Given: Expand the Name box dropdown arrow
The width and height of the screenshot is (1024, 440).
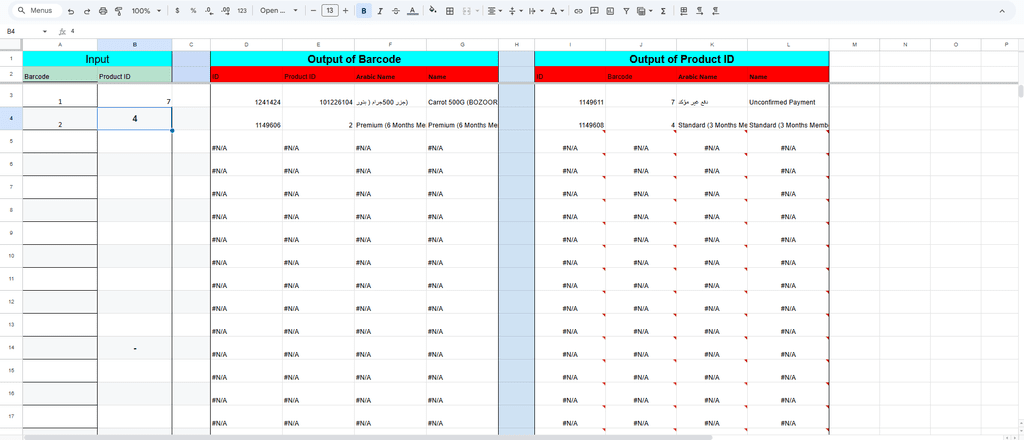Looking at the screenshot, I should (x=45, y=31).
